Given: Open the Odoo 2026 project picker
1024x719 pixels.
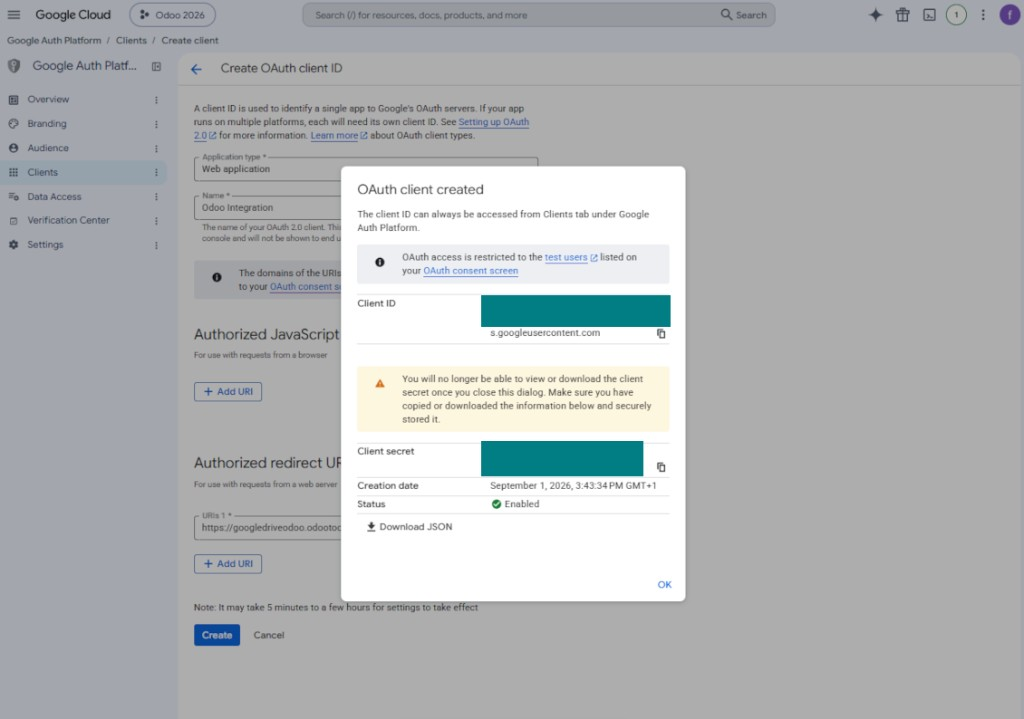Looking at the screenshot, I should [x=172, y=14].
